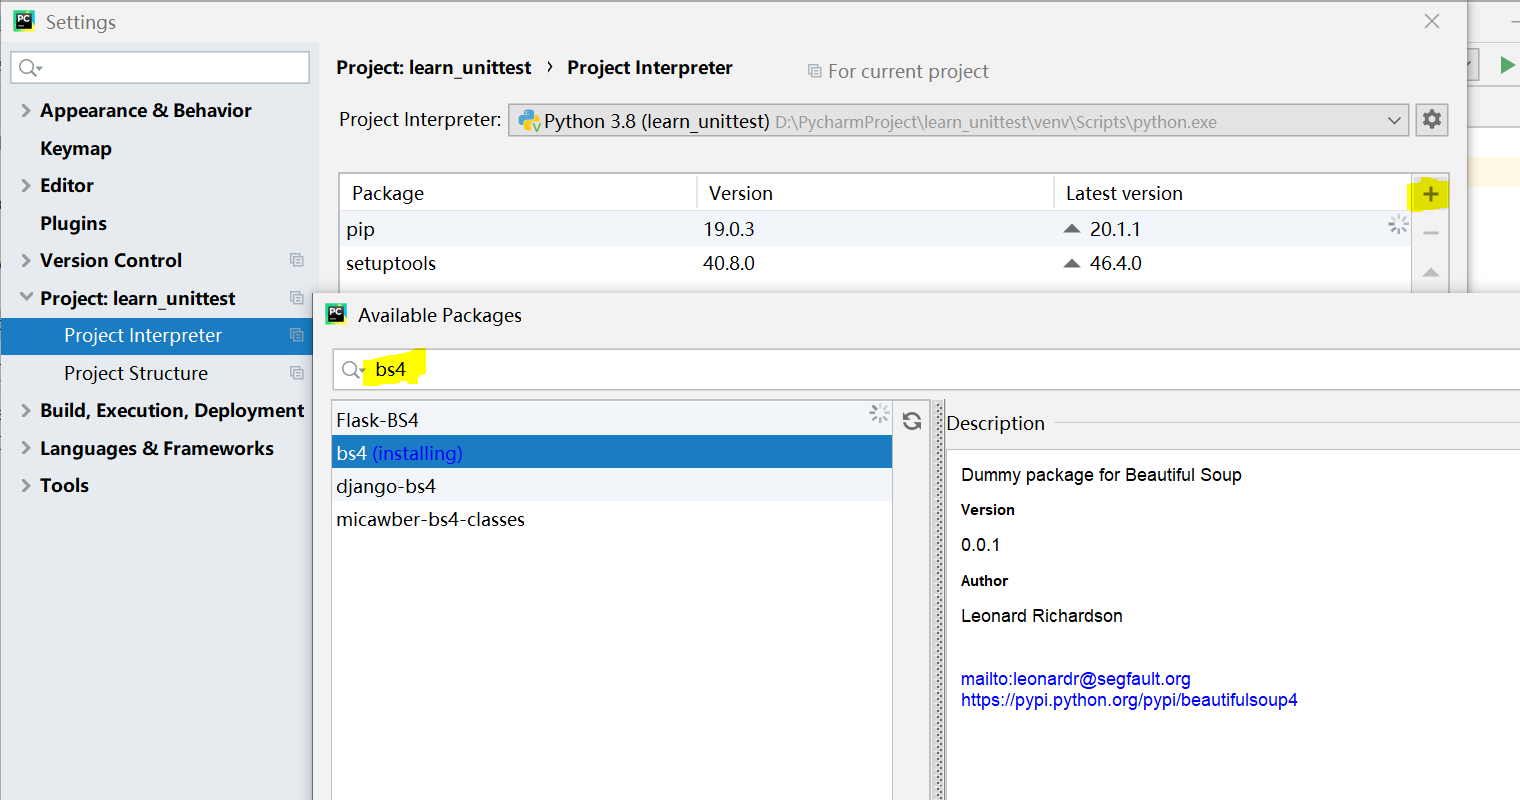Collapse Project: learn_unittest section

point(26,297)
